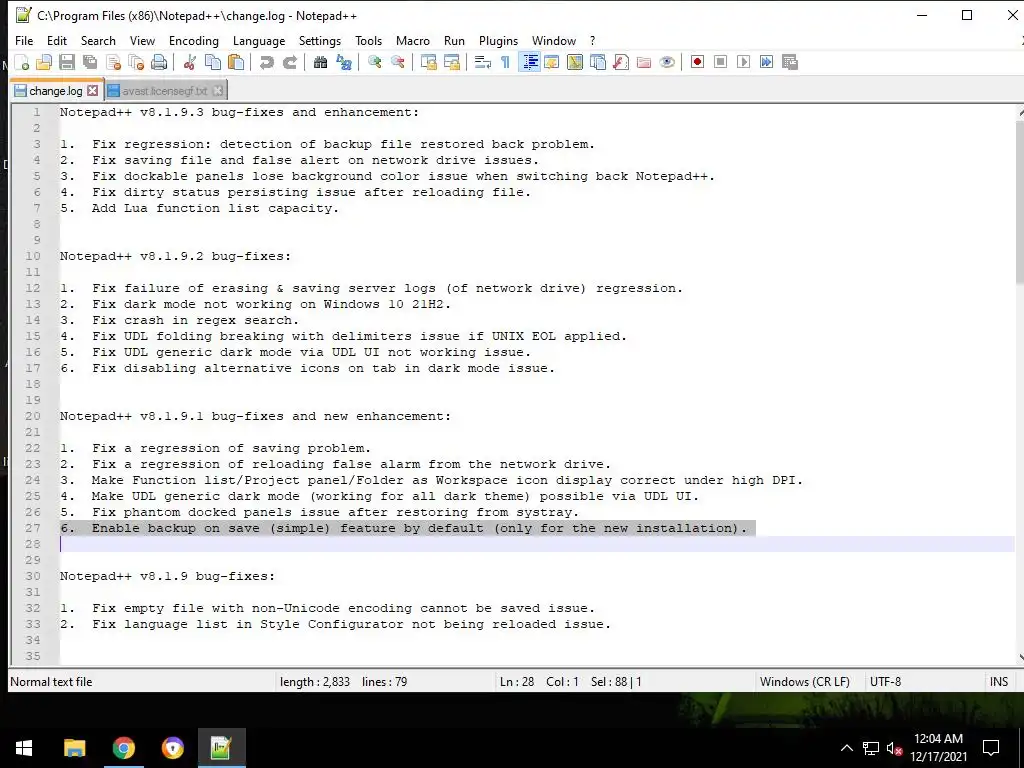Open the Search menu
1024x768 pixels.
(x=98, y=40)
